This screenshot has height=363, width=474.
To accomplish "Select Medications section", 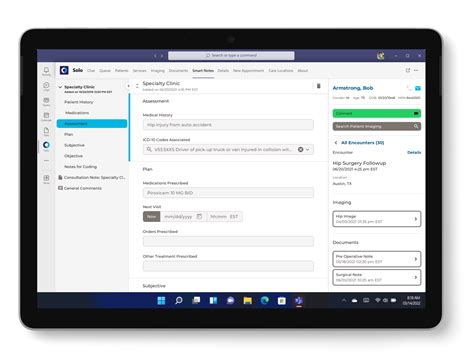I will tap(77, 113).
